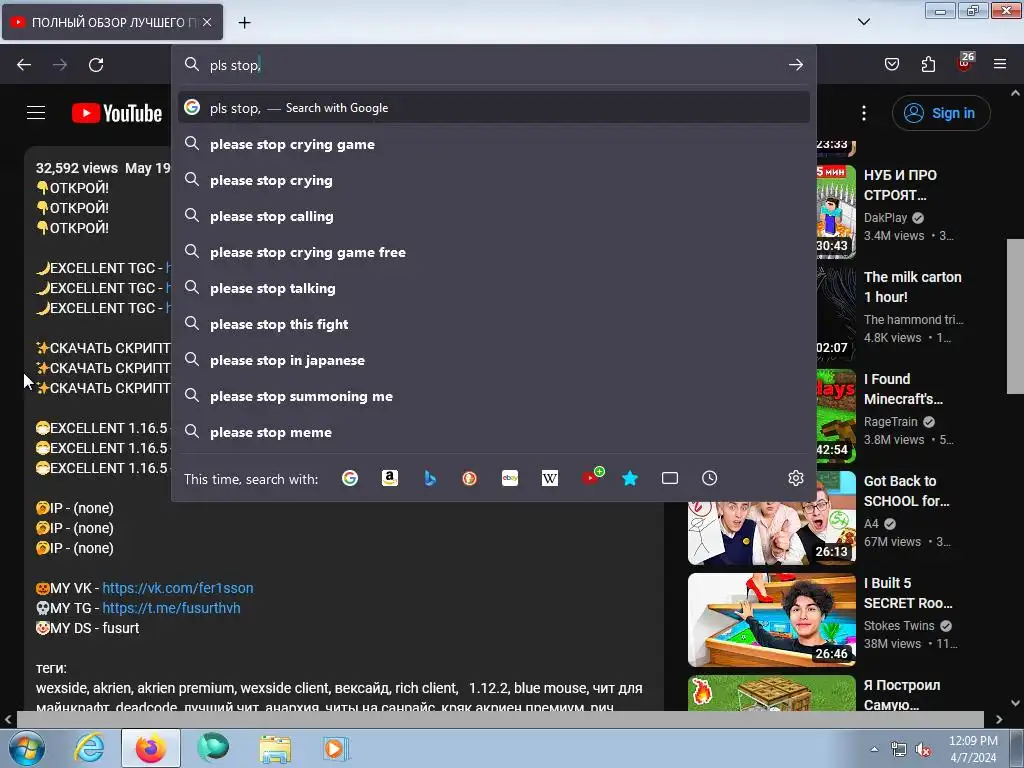Click the RageTrain channel name

pos(891,421)
